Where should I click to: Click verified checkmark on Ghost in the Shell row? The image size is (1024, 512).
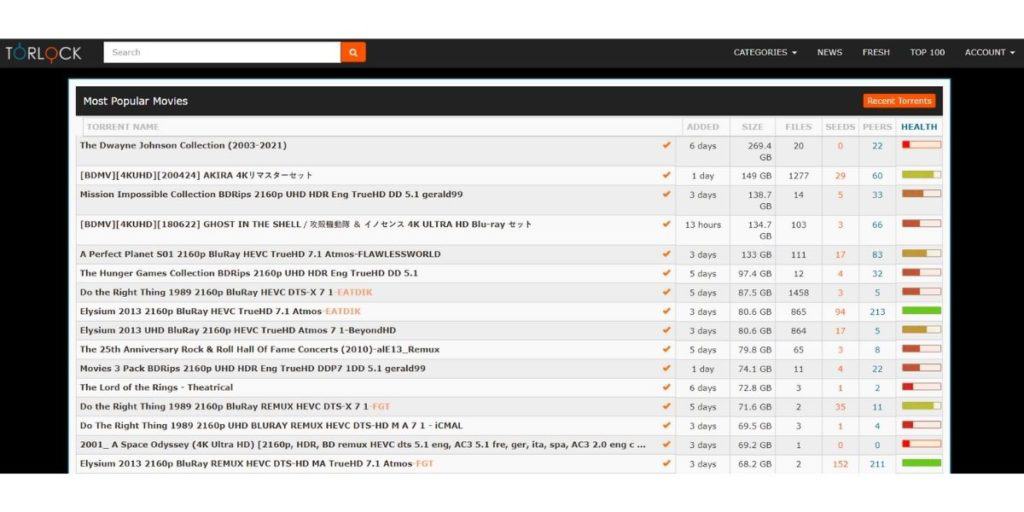(x=666, y=224)
